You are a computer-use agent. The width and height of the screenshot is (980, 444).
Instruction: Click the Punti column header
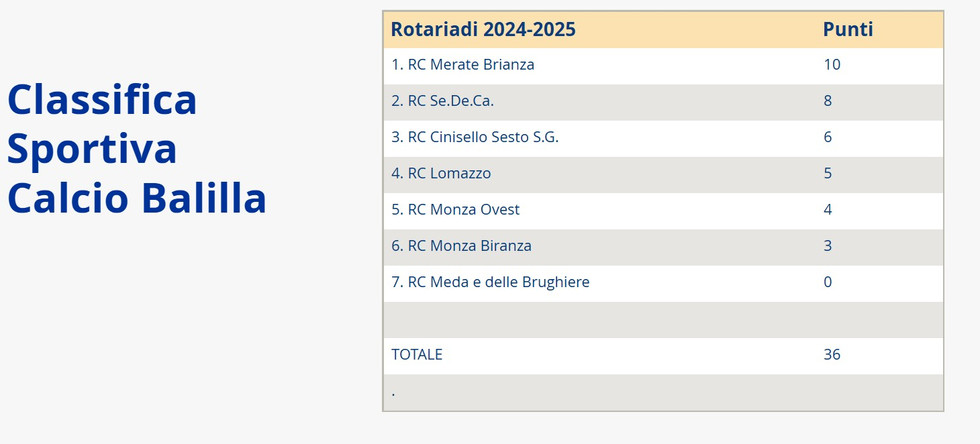[848, 29]
